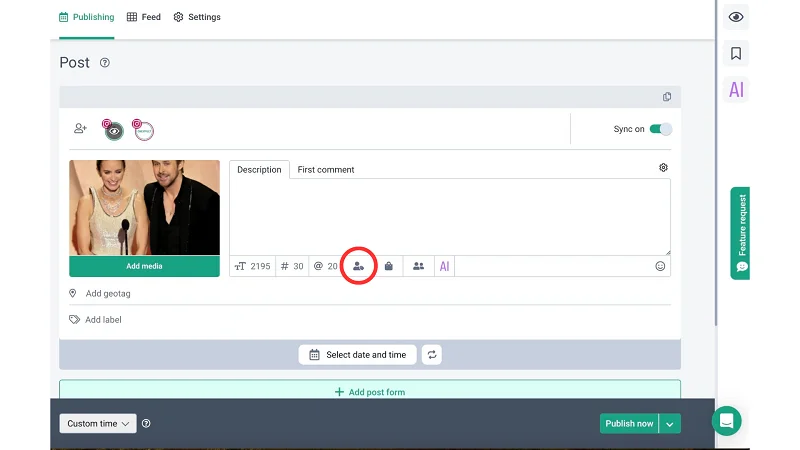800x450 pixels.
Task: Click the copy post icon
Action: click(667, 97)
